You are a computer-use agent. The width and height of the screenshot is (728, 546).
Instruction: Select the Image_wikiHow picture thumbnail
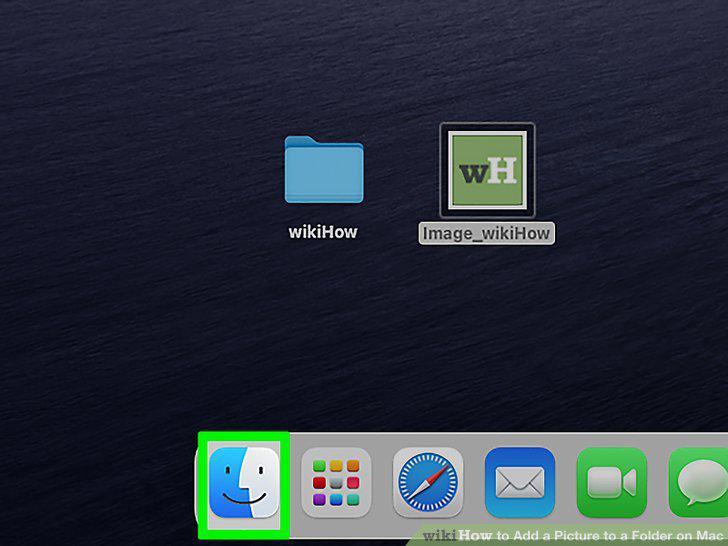(487, 170)
